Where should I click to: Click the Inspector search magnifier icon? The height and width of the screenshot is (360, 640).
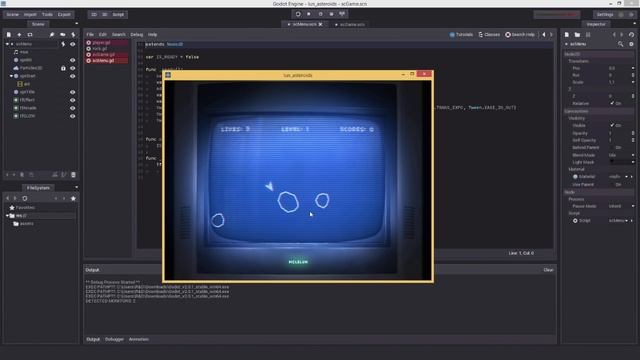[620, 44]
